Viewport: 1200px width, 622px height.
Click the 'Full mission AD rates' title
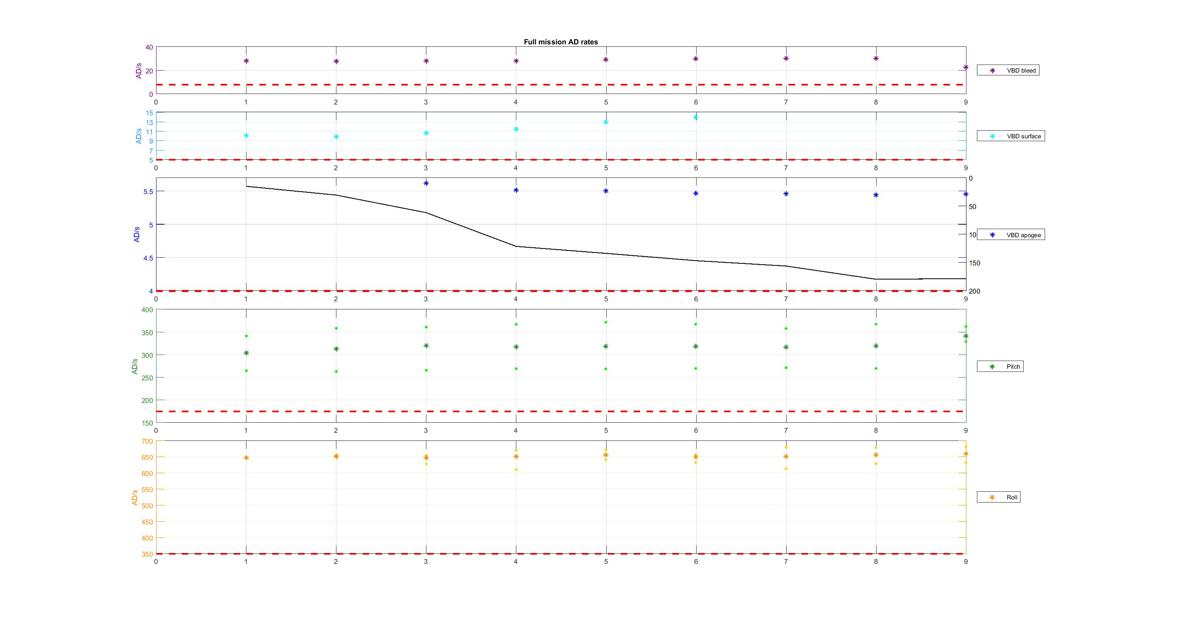[560, 42]
